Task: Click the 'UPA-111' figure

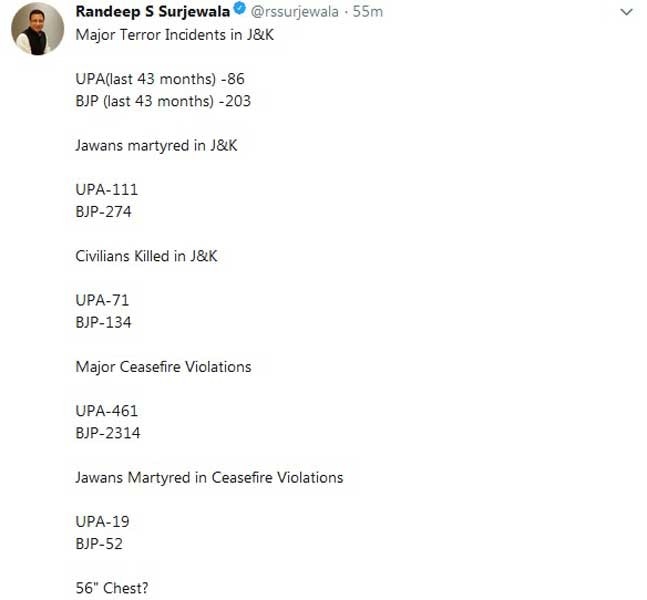Action: click(x=106, y=189)
